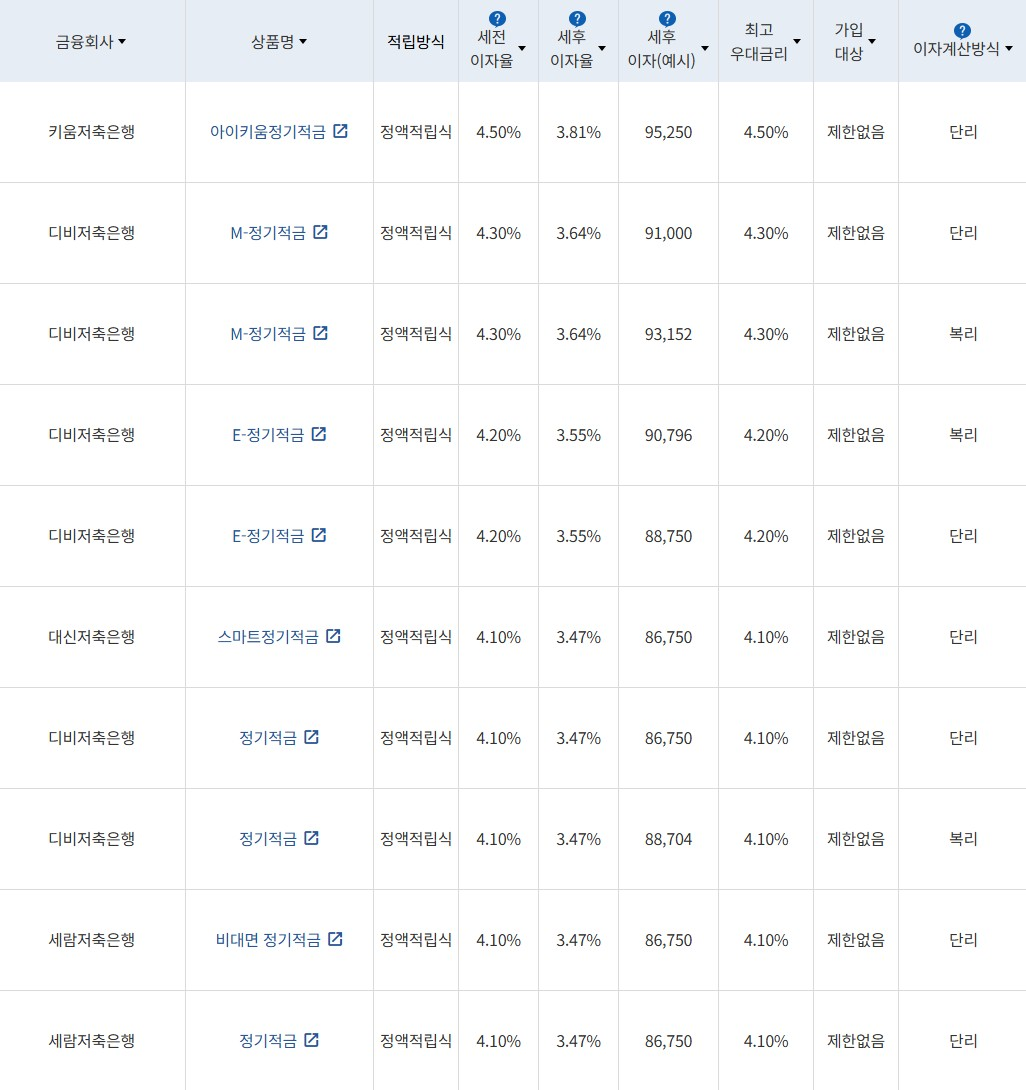Open external link icon for 스마트정기적금
Screen dimensions: 1026x1090
333,636
